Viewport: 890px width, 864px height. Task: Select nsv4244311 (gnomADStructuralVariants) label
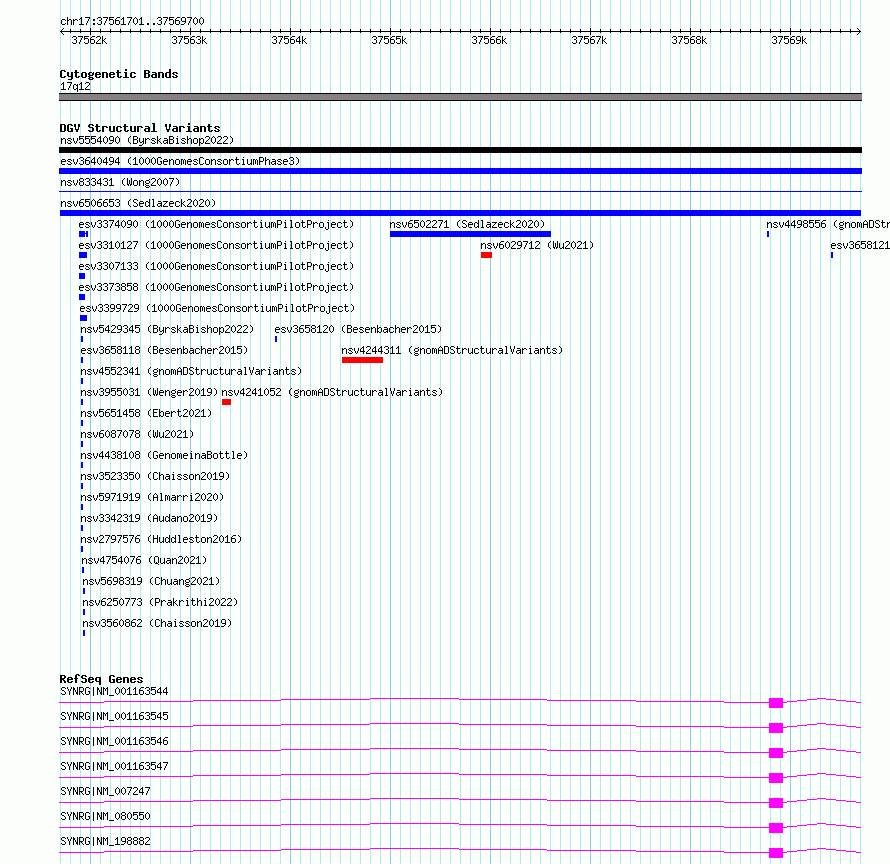(452, 350)
